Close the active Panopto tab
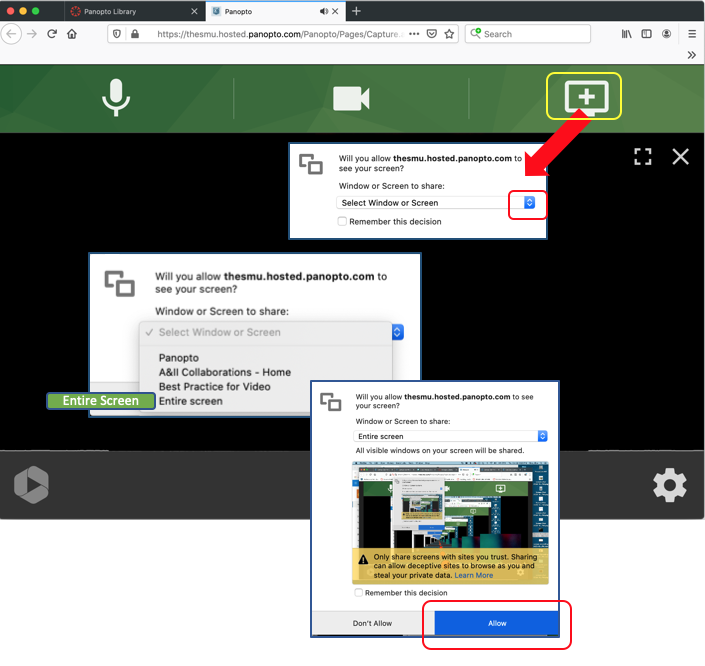Screen dimensions: 705x666 pyautogui.click(x=335, y=11)
